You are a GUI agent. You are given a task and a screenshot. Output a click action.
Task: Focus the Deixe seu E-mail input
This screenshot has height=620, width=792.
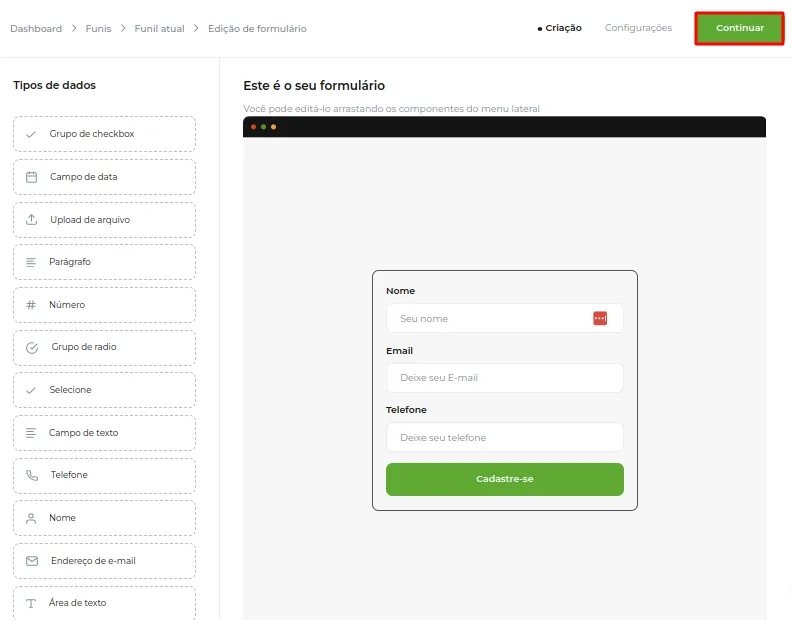505,378
